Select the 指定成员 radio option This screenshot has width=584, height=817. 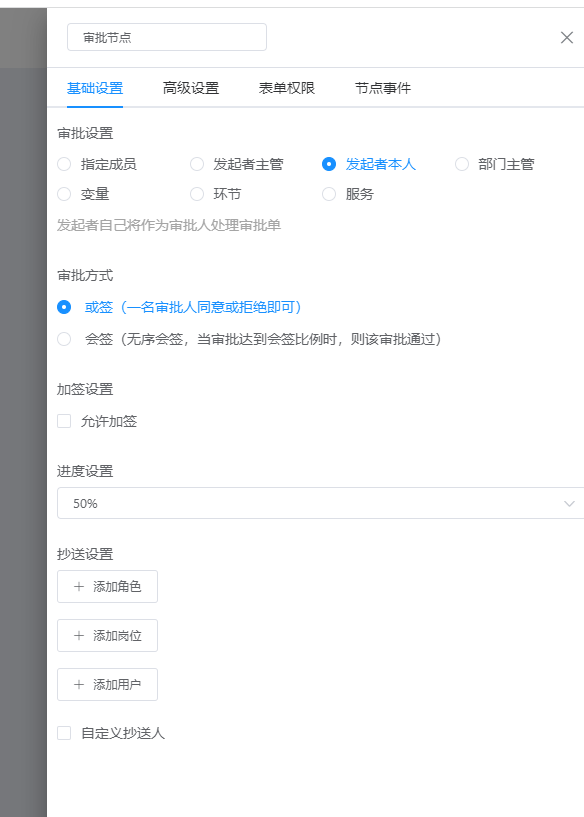coord(64,164)
